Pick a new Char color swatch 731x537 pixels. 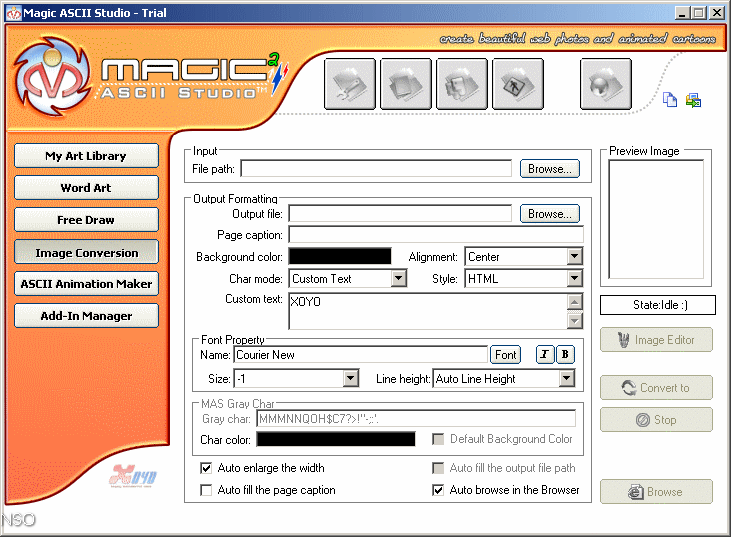pyautogui.click(x=336, y=439)
